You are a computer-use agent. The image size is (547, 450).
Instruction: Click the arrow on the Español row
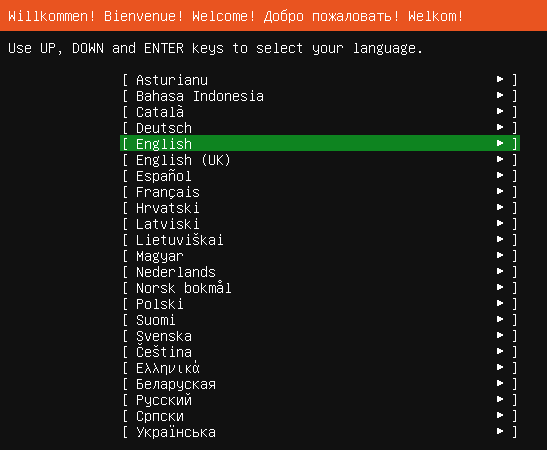500,175
